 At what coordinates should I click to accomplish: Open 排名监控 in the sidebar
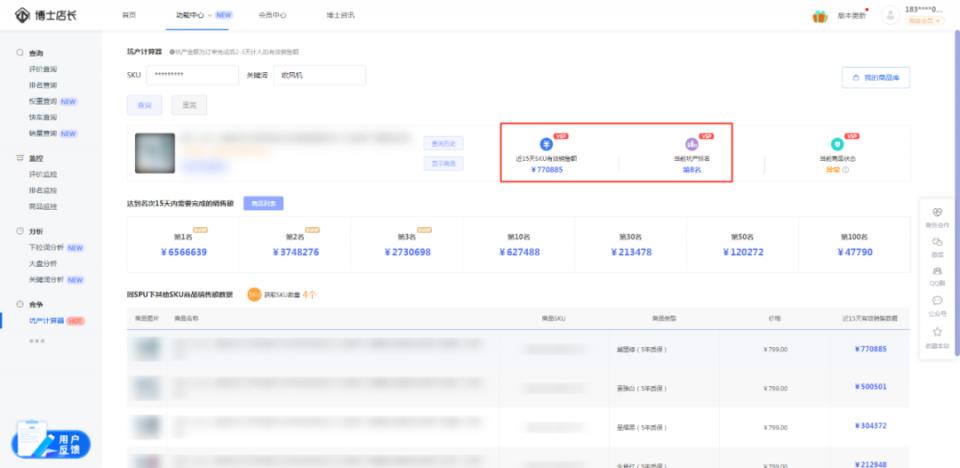pos(43,191)
